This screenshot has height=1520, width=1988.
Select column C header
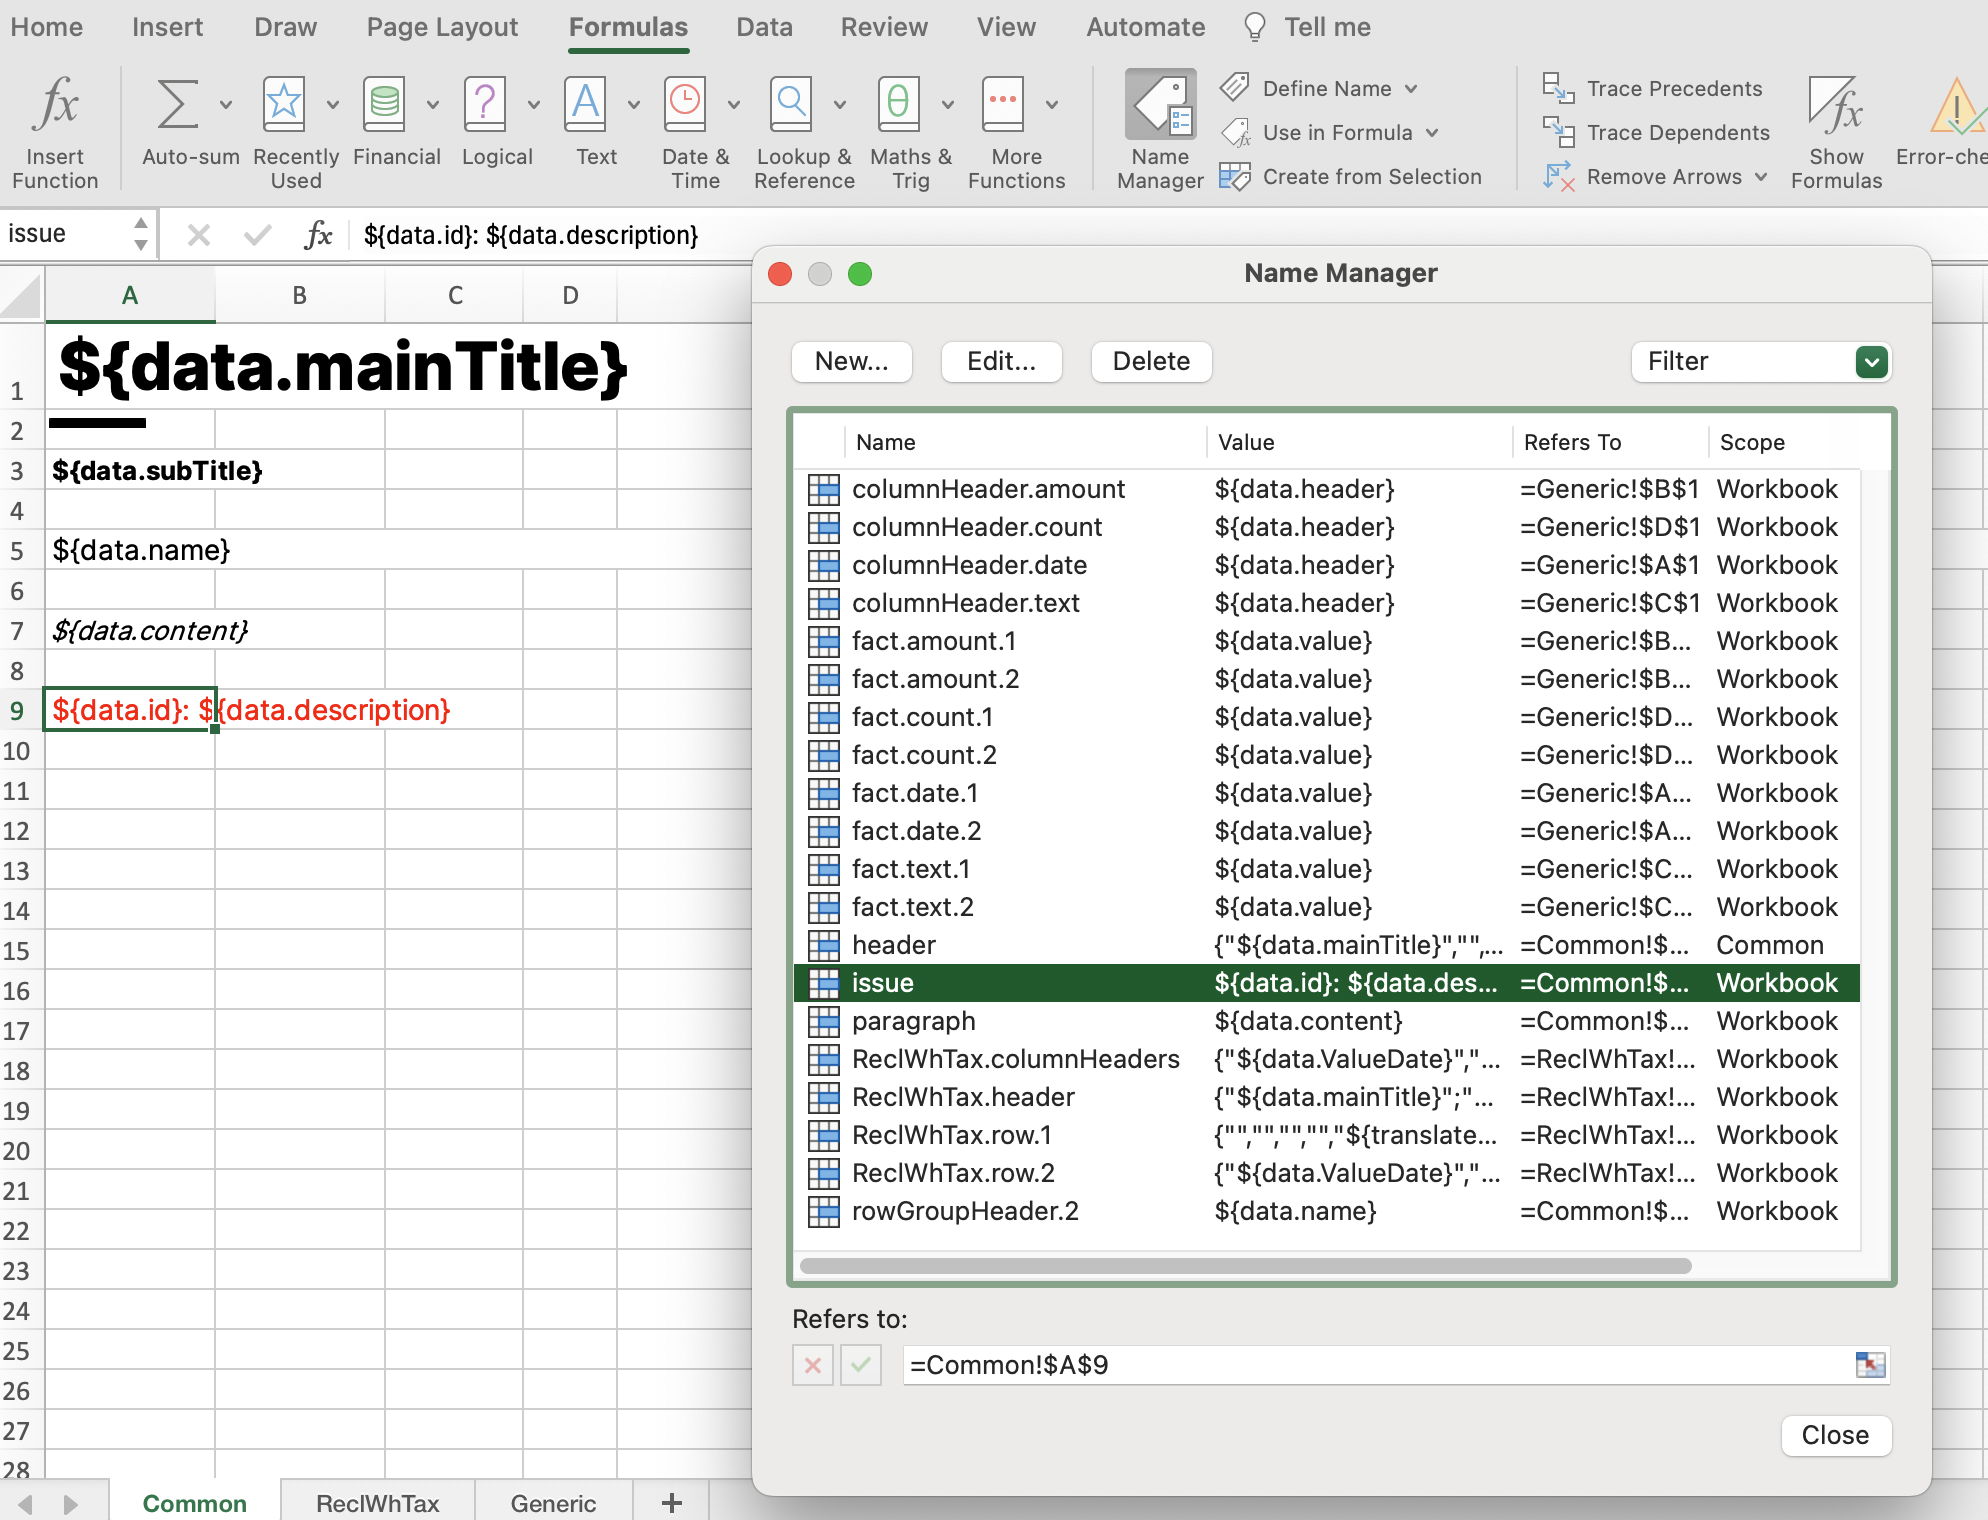(x=455, y=295)
